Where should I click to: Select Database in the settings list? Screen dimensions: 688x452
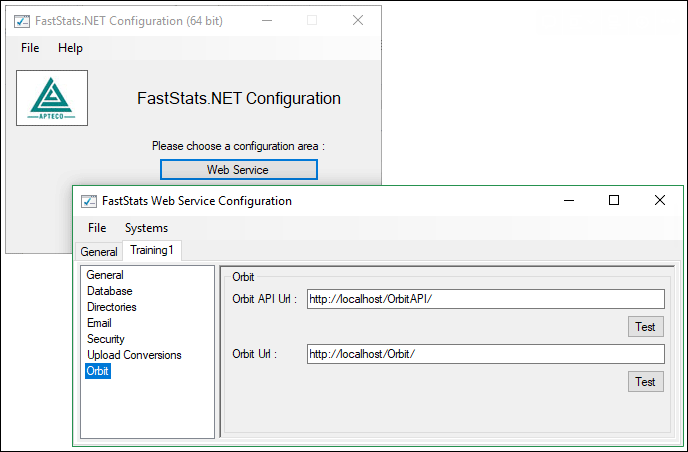110,291
